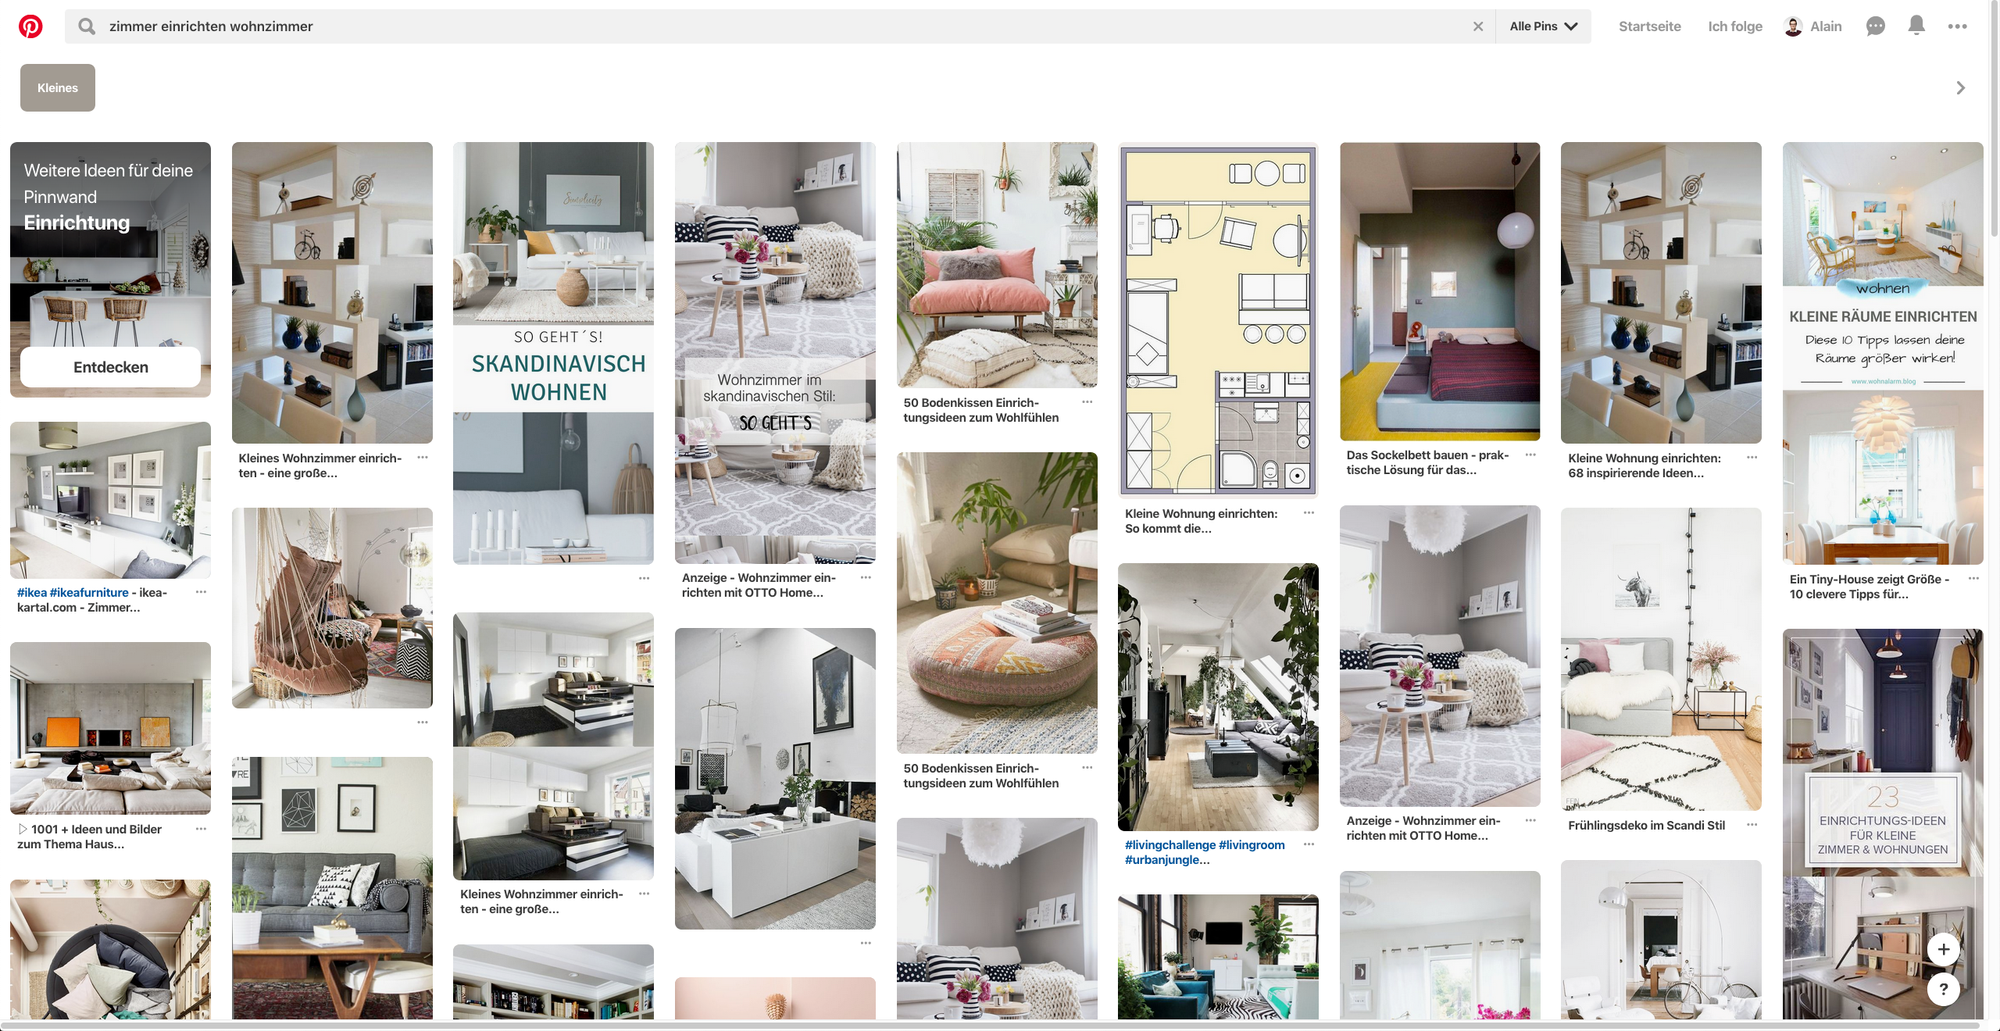Go to Startseite

(x=1650, y=27)
